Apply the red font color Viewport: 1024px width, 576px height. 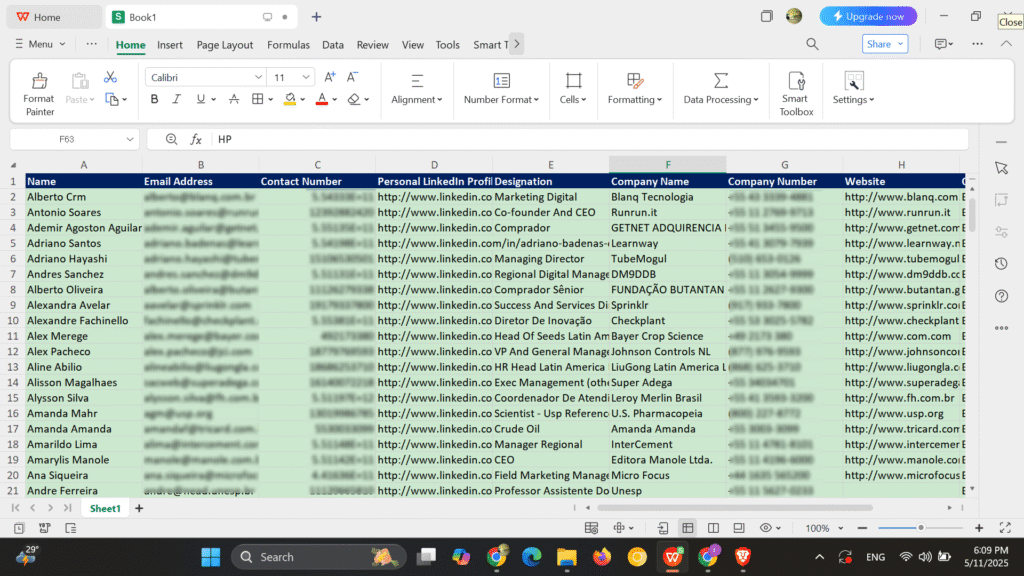pos(322,99)
